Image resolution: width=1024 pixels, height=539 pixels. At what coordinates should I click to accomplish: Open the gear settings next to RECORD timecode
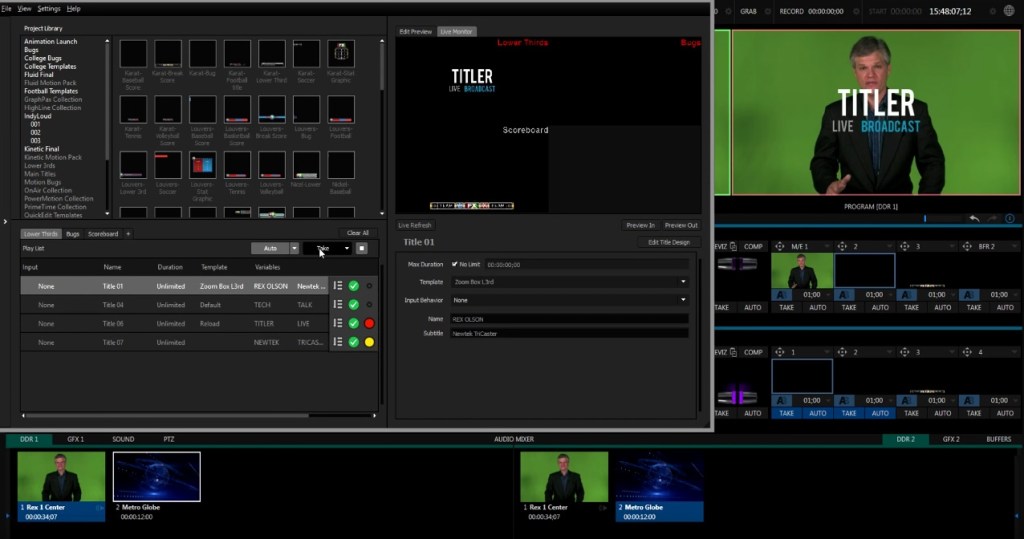coord(856,11)
